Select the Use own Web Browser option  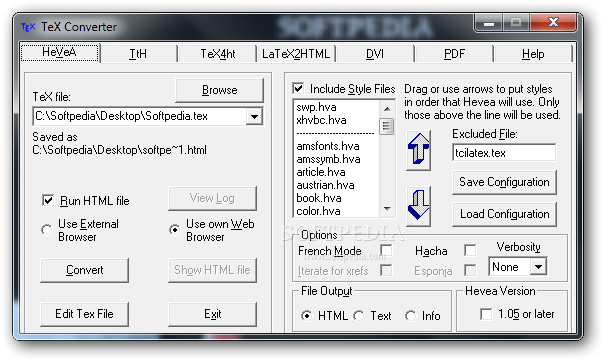pyautogui.click(x=174, y=230)
